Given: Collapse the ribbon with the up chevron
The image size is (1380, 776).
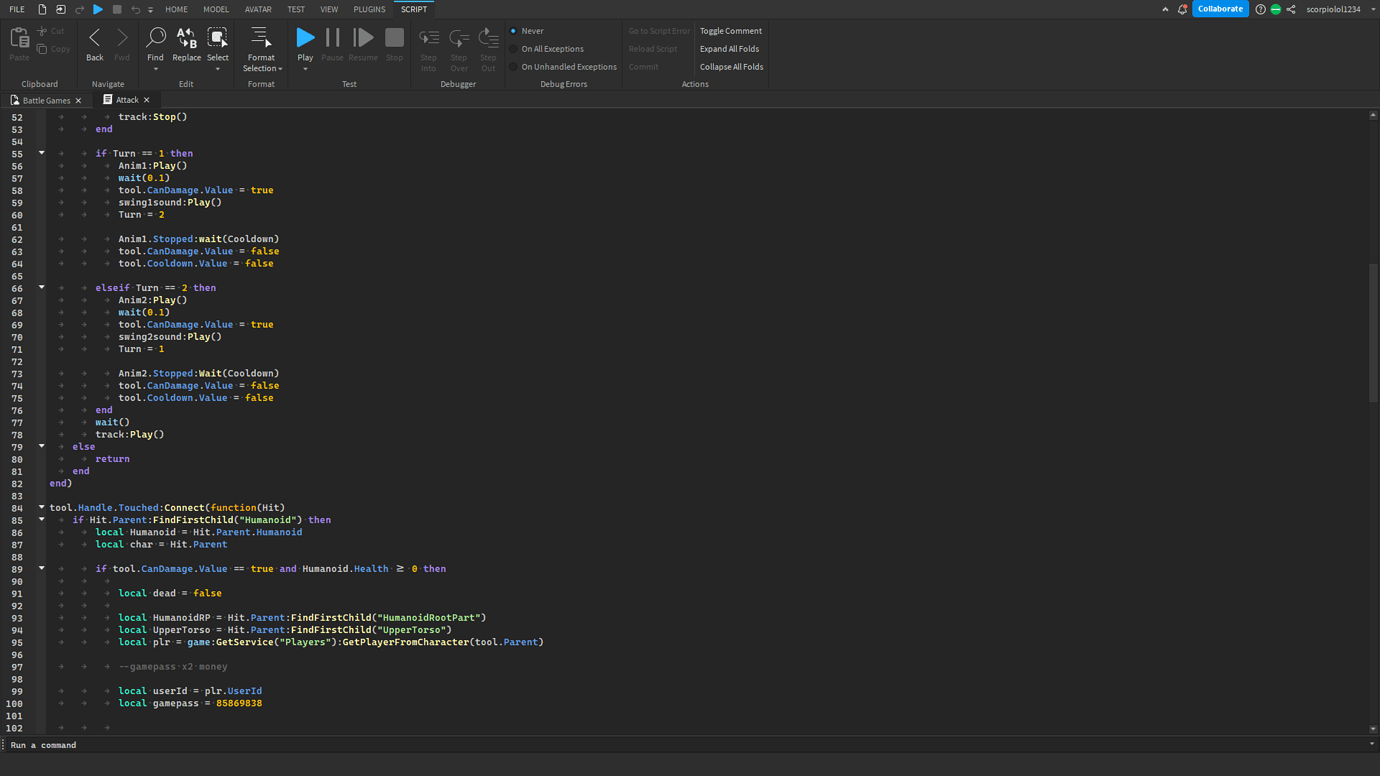Looking at the screenshot, I should [1165, 9].
